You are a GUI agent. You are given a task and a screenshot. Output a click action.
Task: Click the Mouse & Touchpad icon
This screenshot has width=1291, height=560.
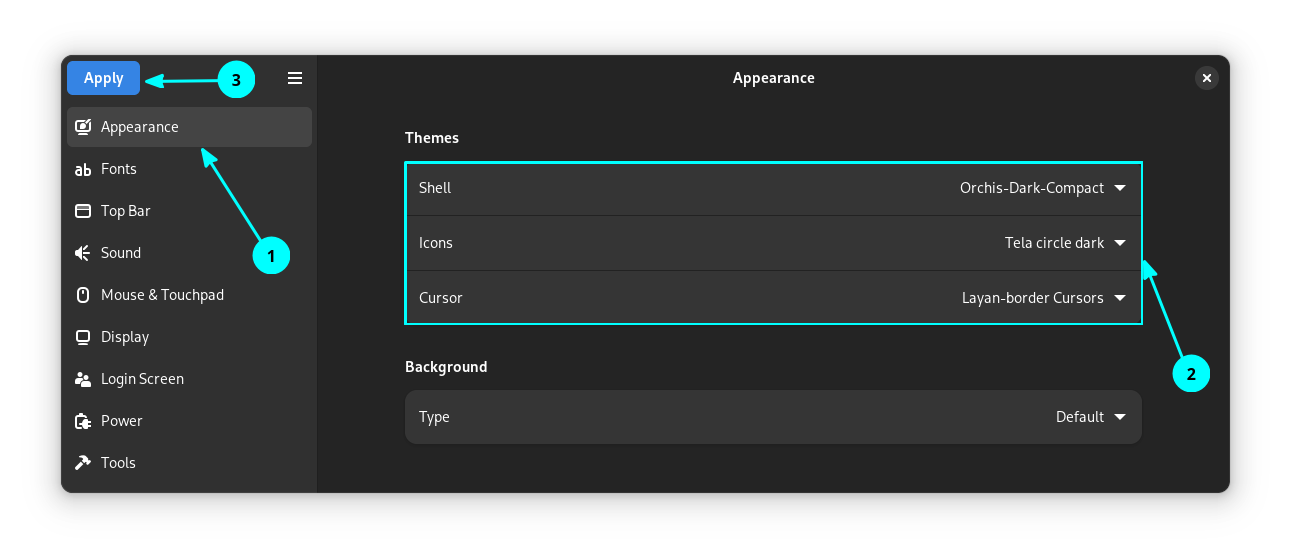point(83,295)
